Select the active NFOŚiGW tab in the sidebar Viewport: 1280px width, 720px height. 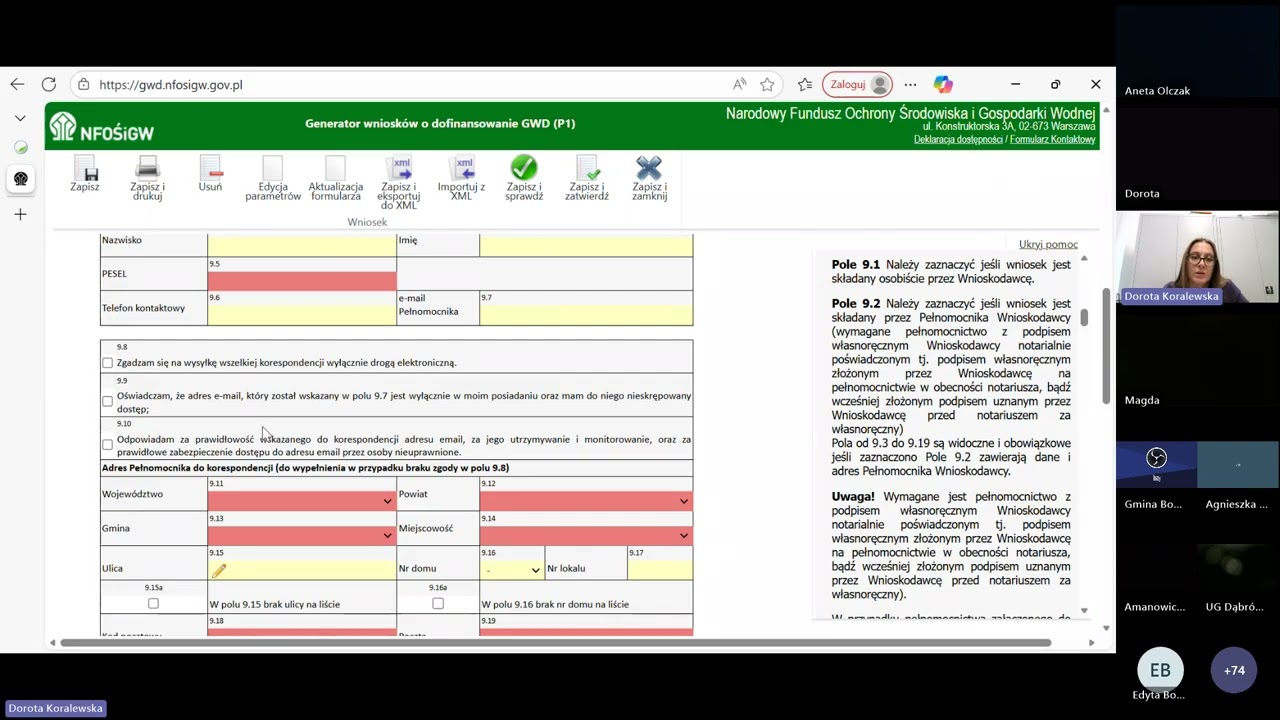click(20, 179)
